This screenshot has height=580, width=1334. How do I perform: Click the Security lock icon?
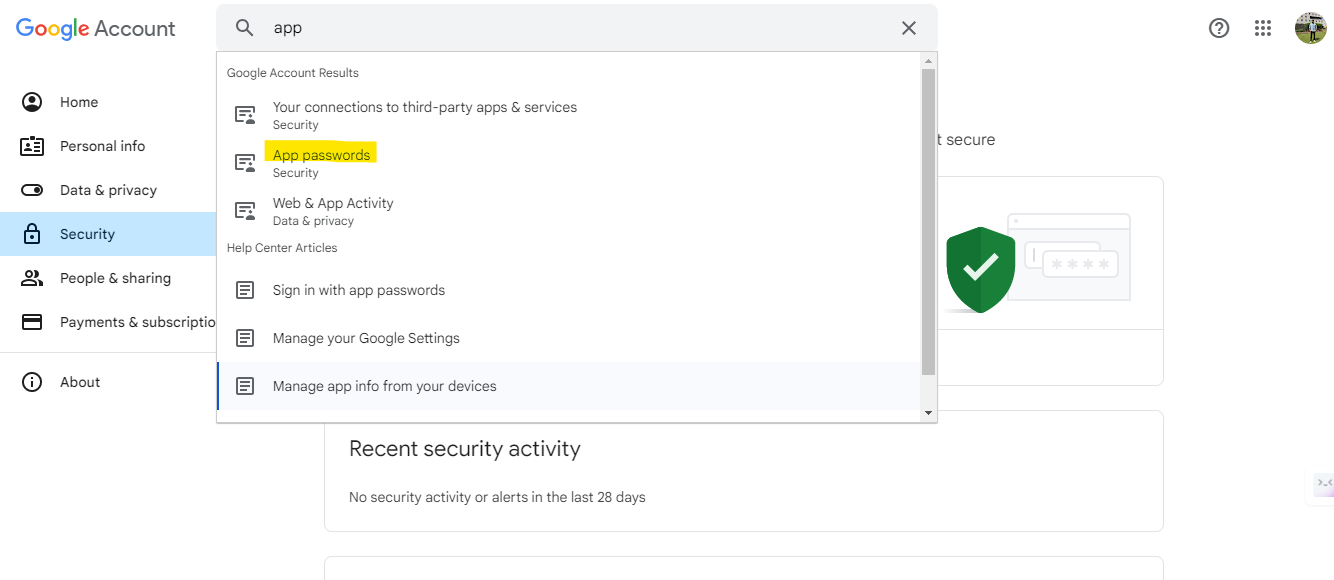pos(32,234)
